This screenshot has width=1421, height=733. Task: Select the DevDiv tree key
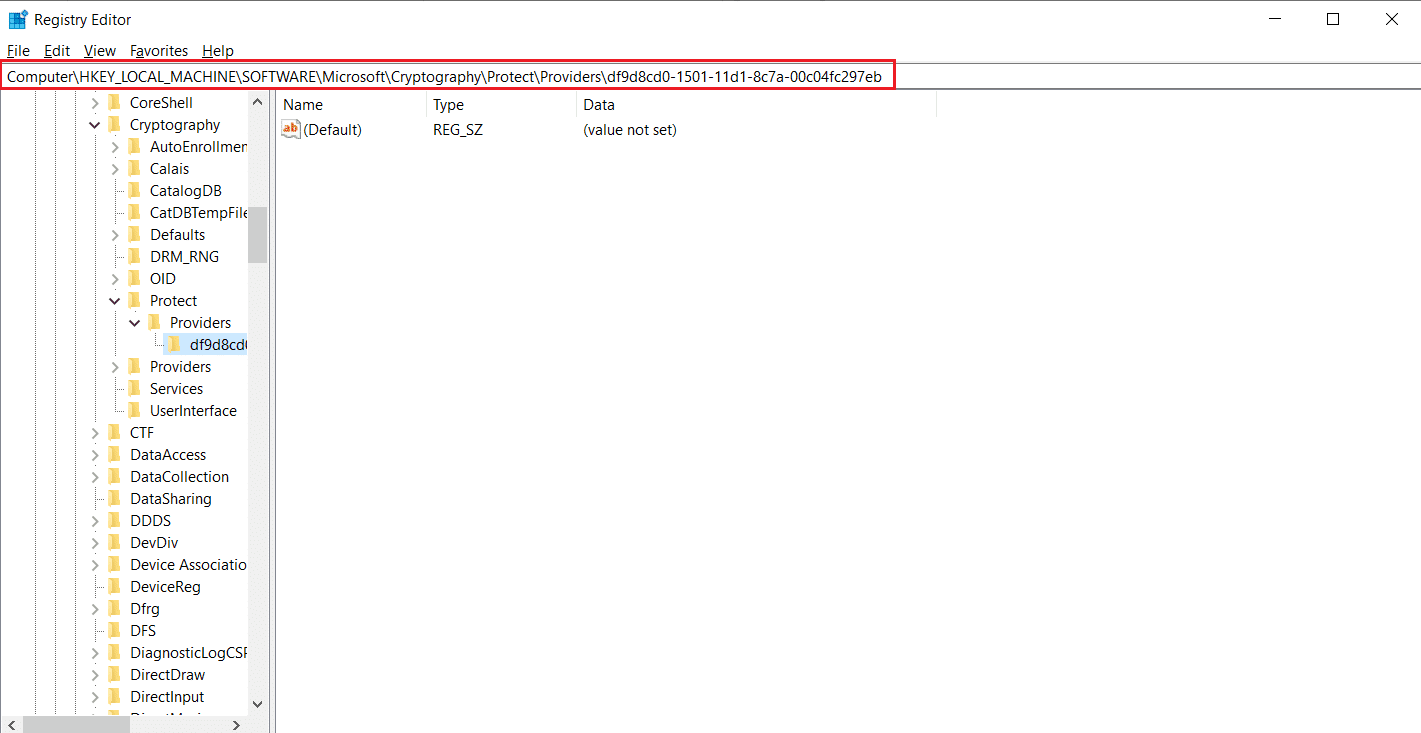(x=154, y=543)
